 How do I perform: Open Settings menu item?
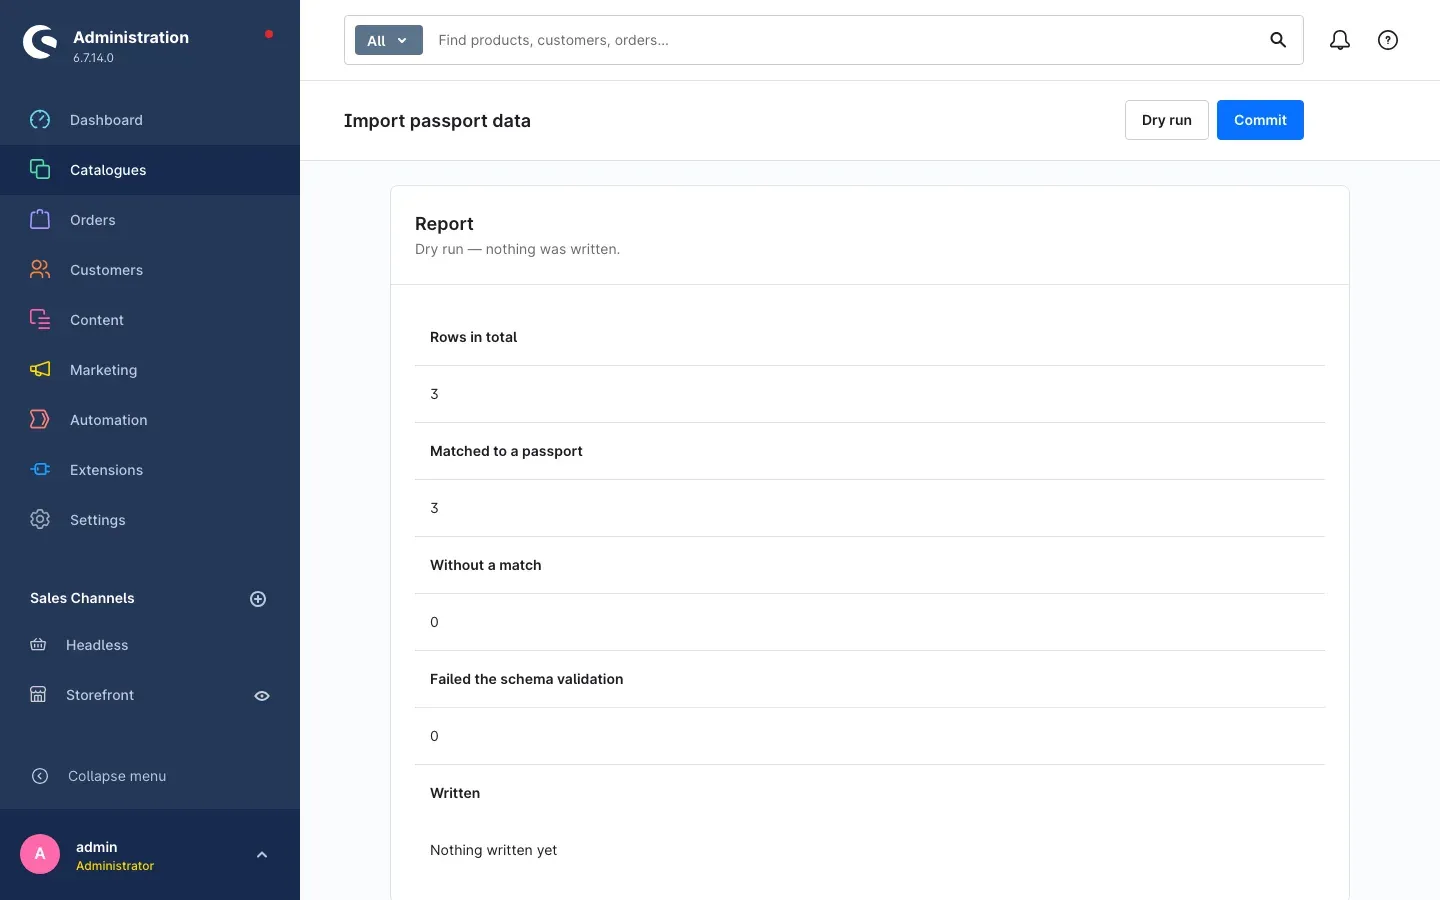coord(150,520)
